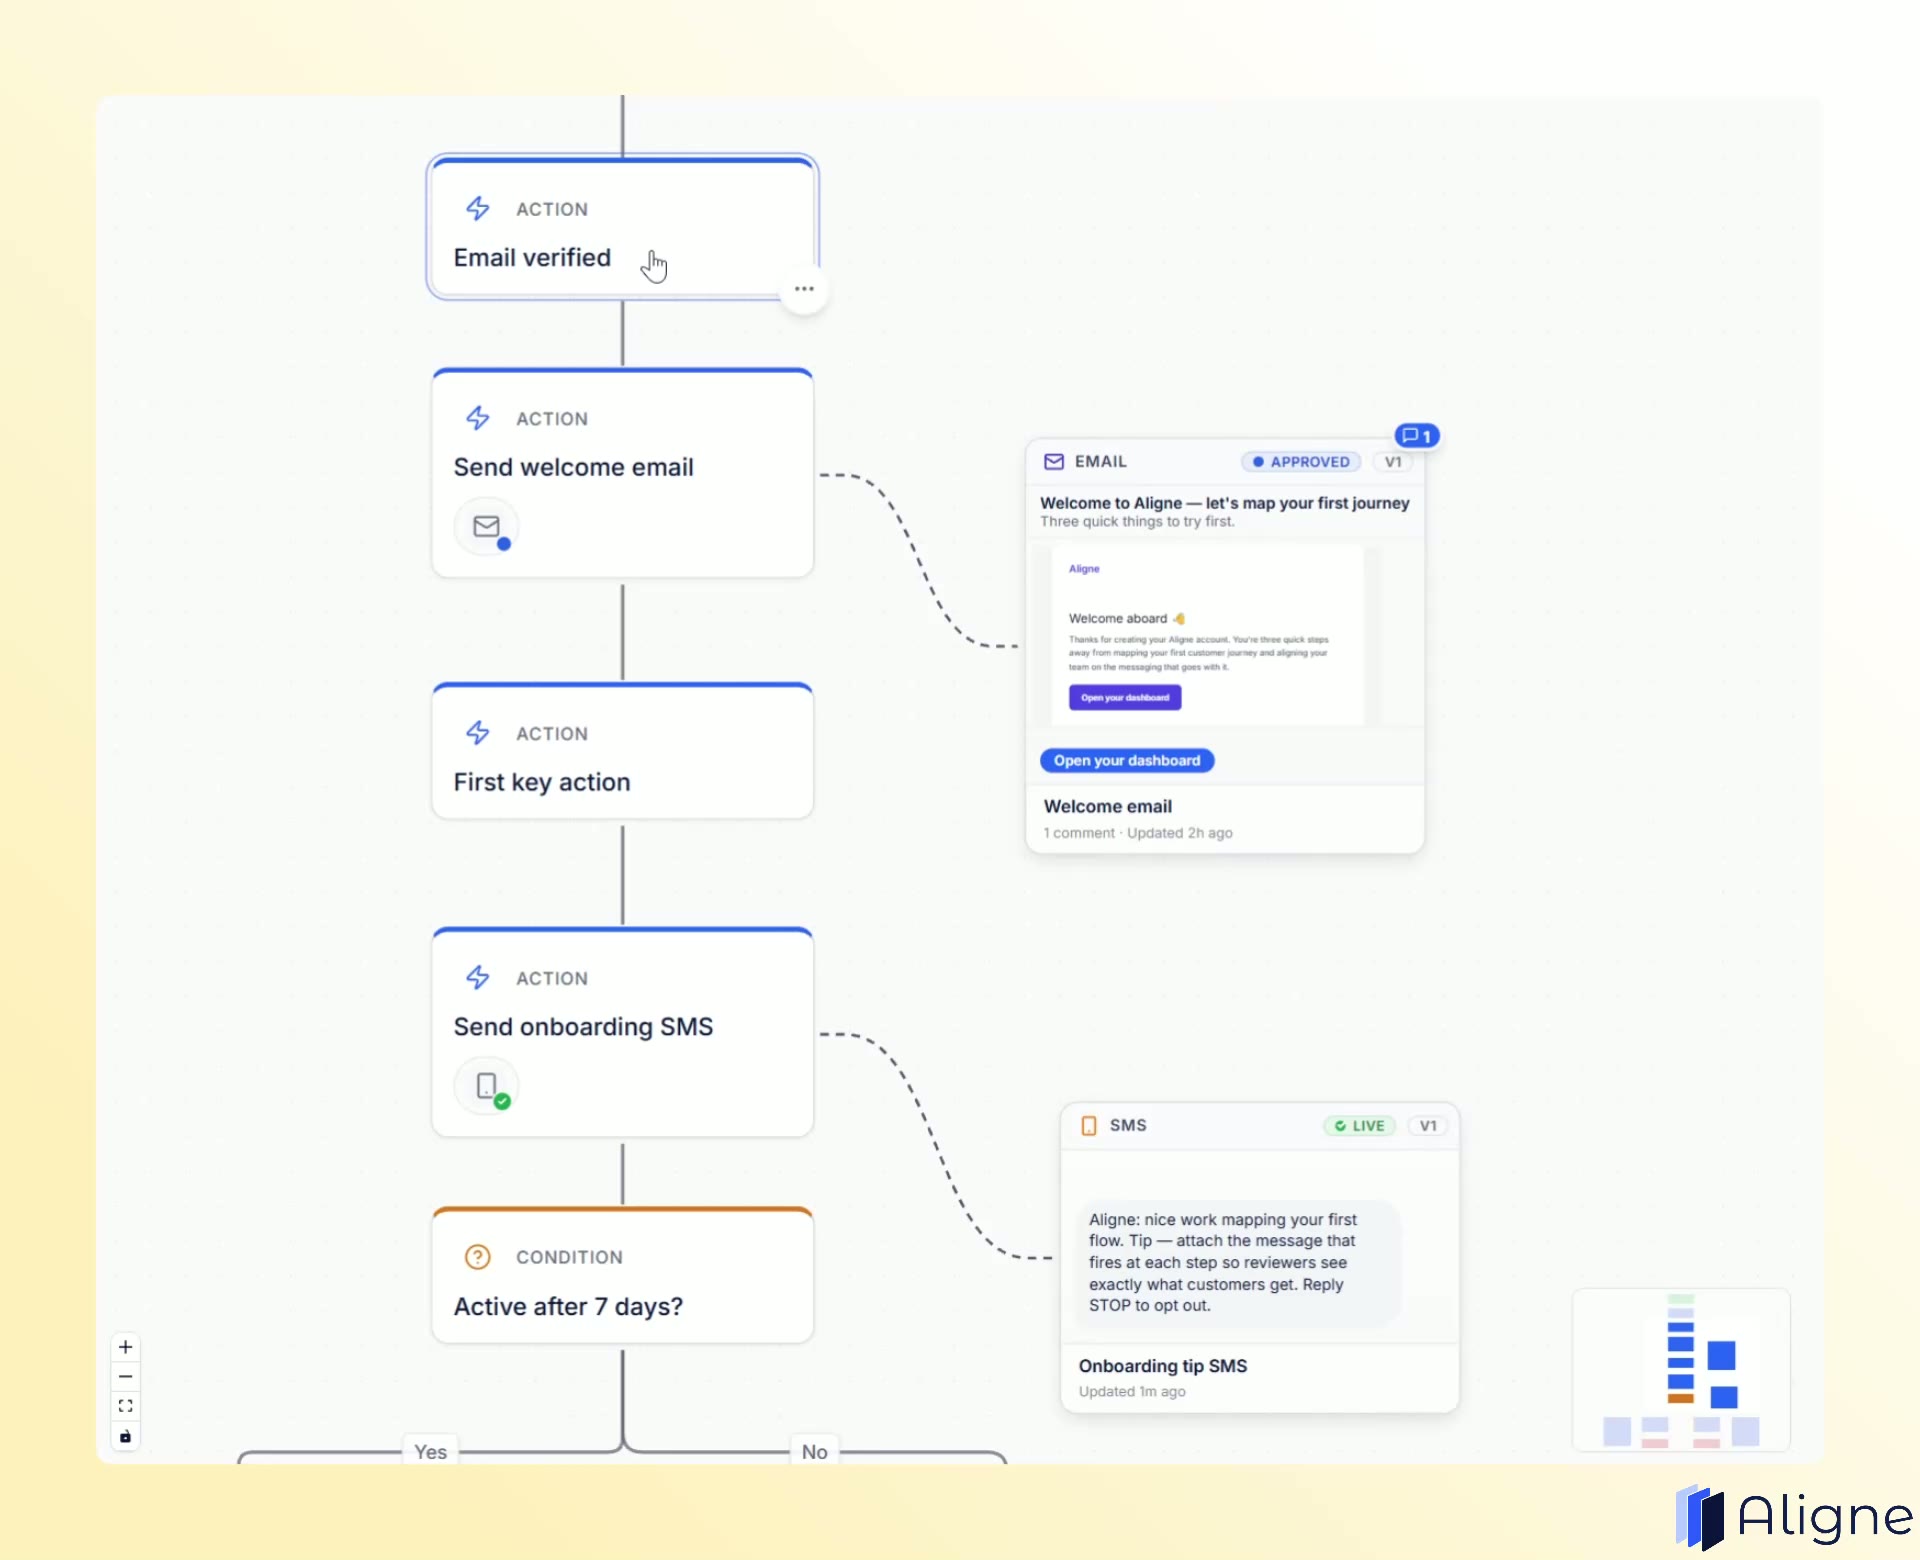This screenshot has width=1920, height=1560.
Task: Select the Active after 7 days? condition node
Action: (x=623, y=1275)
